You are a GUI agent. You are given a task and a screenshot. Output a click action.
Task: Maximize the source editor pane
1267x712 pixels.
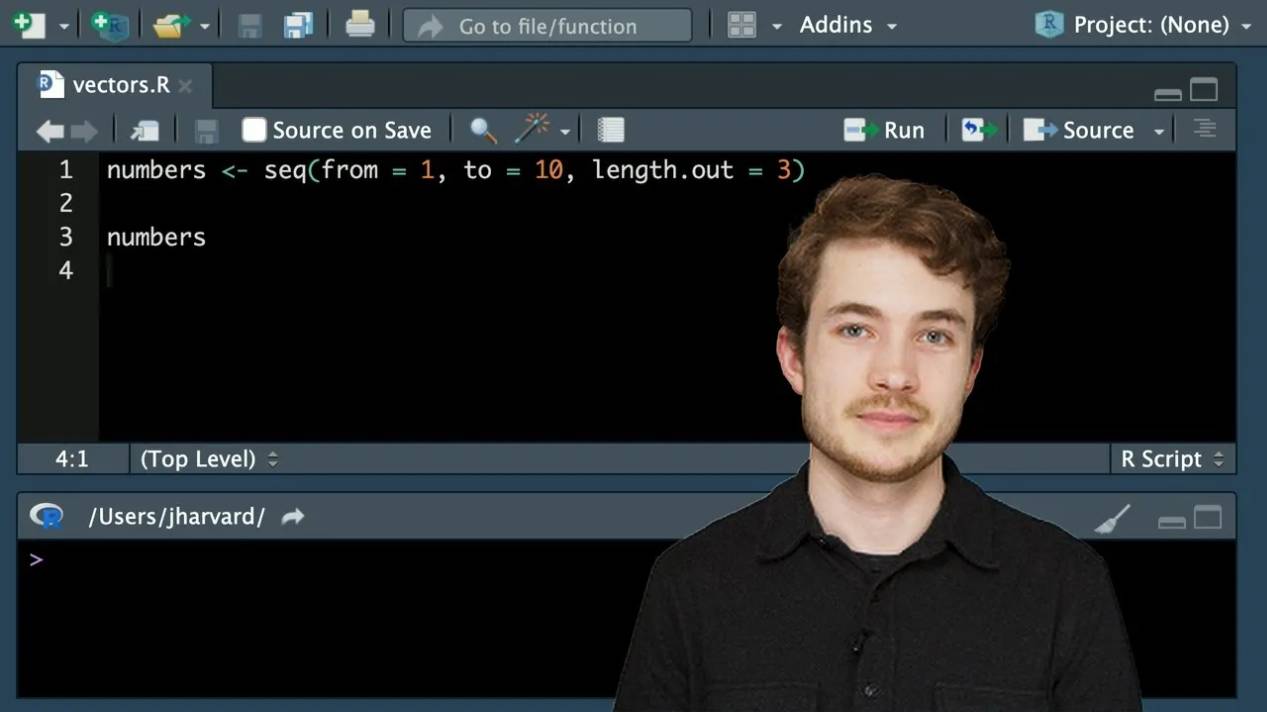click(1204, 90)
